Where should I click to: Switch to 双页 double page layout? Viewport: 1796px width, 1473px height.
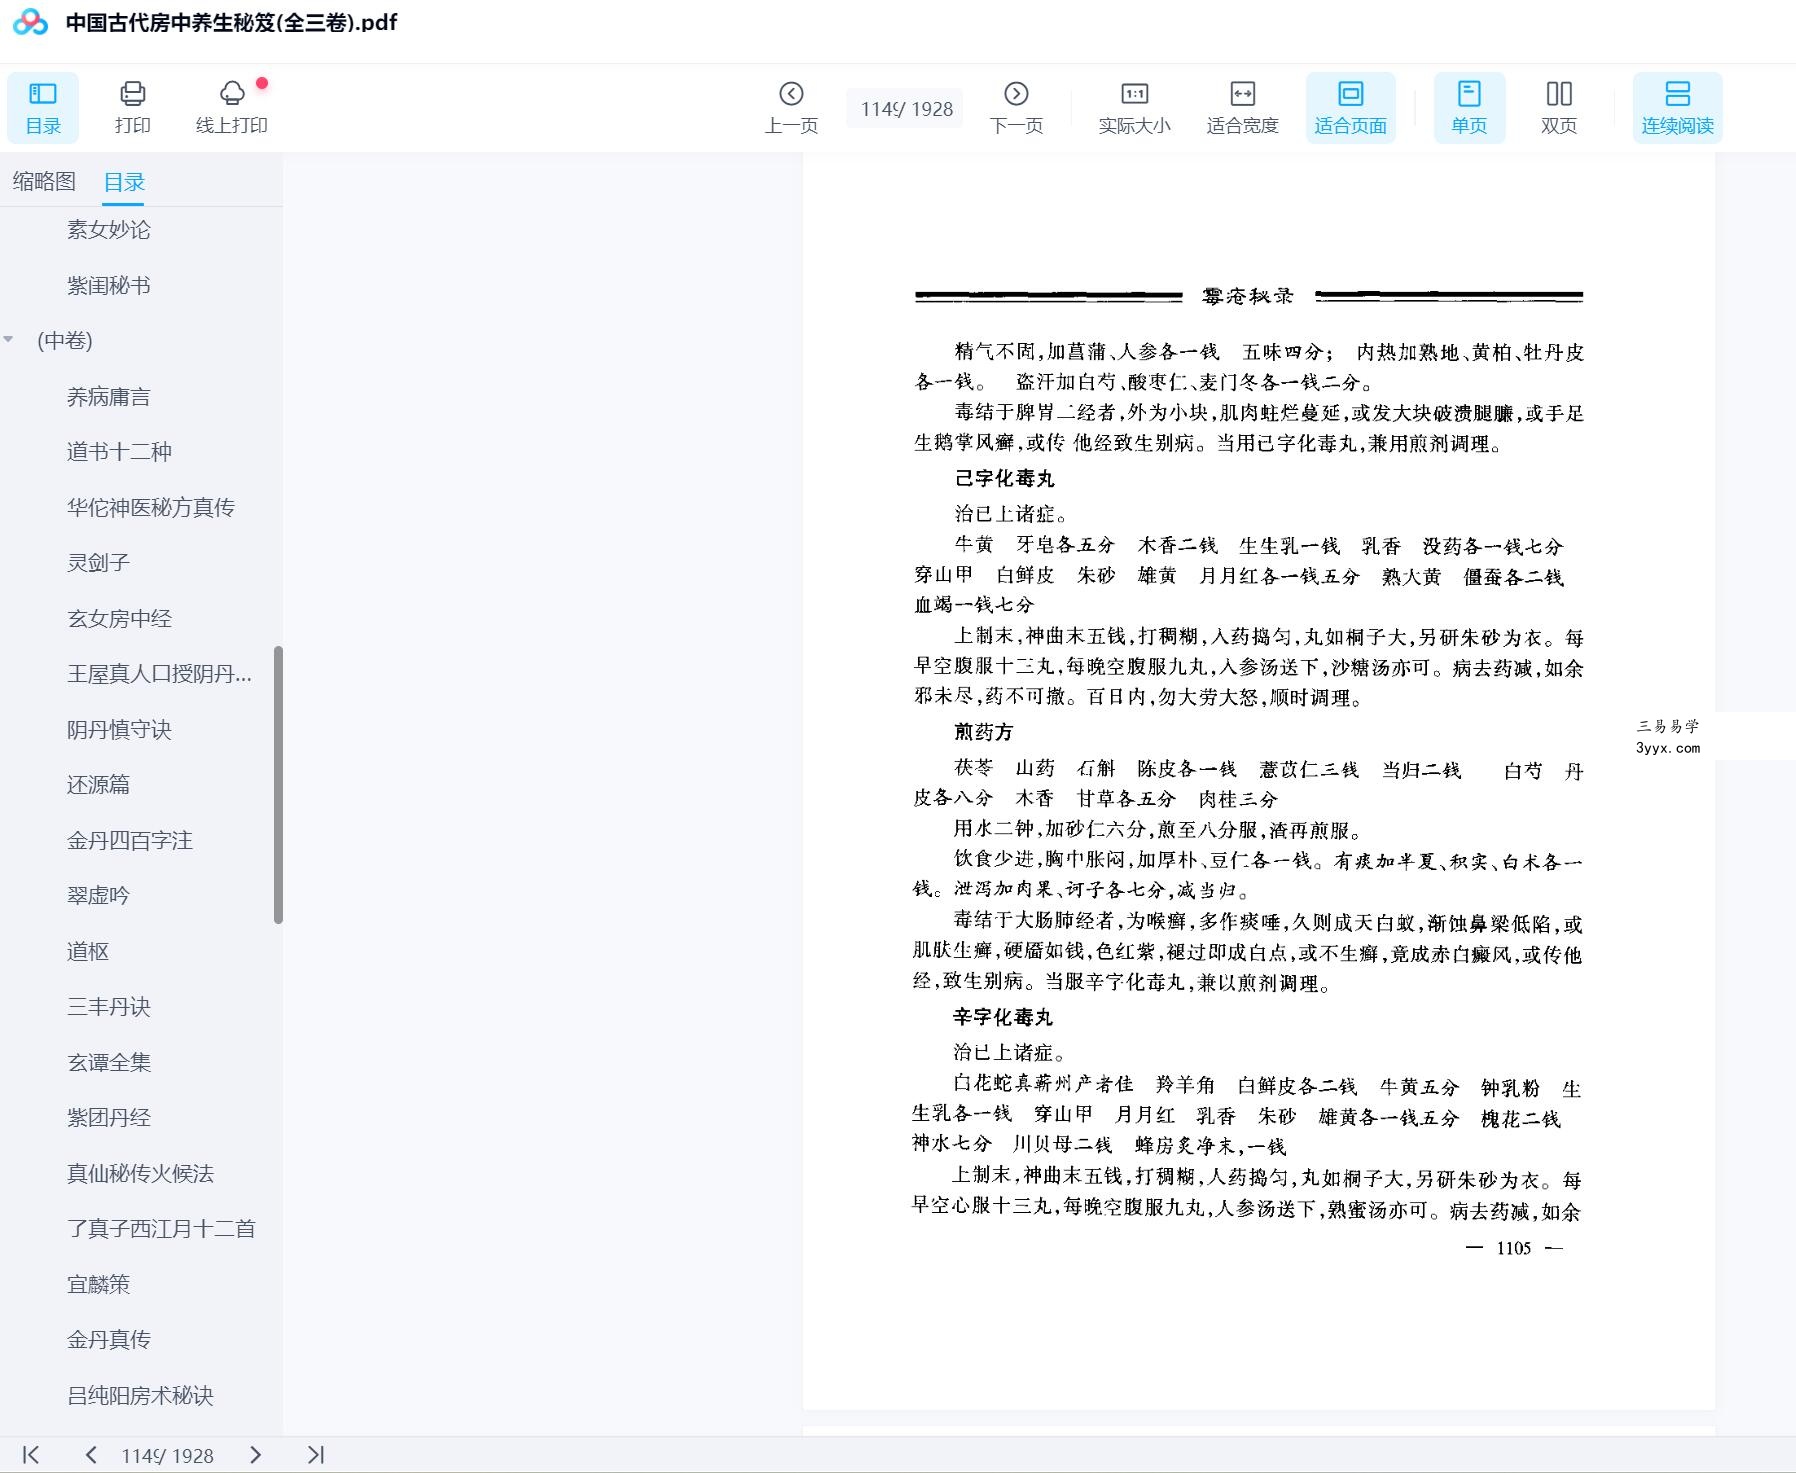1559,108
